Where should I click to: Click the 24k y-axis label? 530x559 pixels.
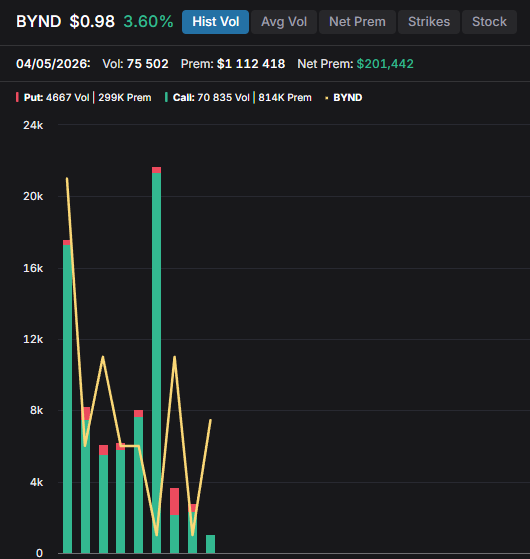click(x=33, y=125)
